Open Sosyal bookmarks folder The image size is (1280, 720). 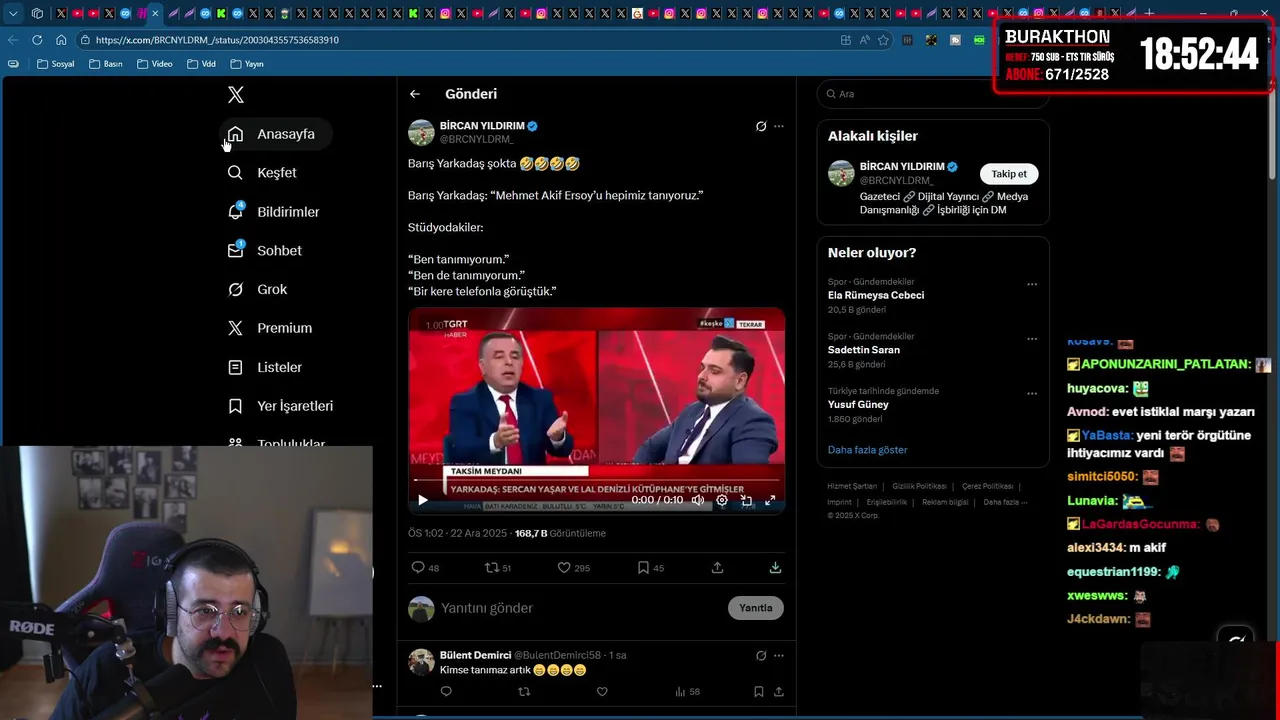56,64
